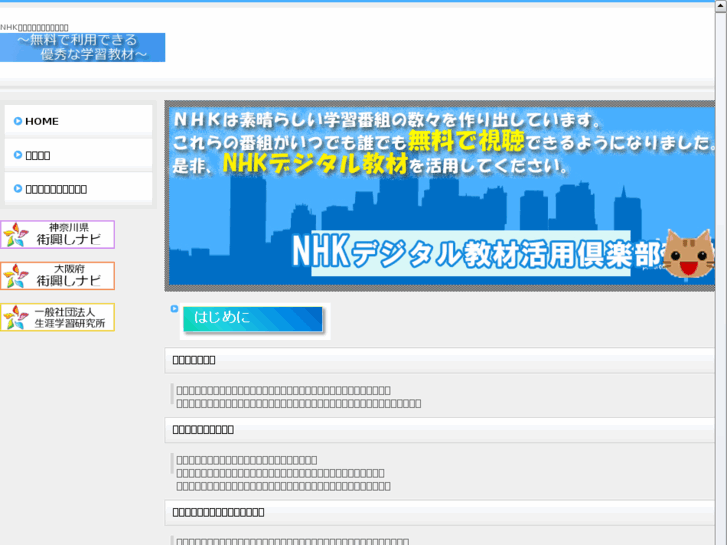
Task: Click the pinwheel logo on 神奈川県 banner
Action: 16,235
